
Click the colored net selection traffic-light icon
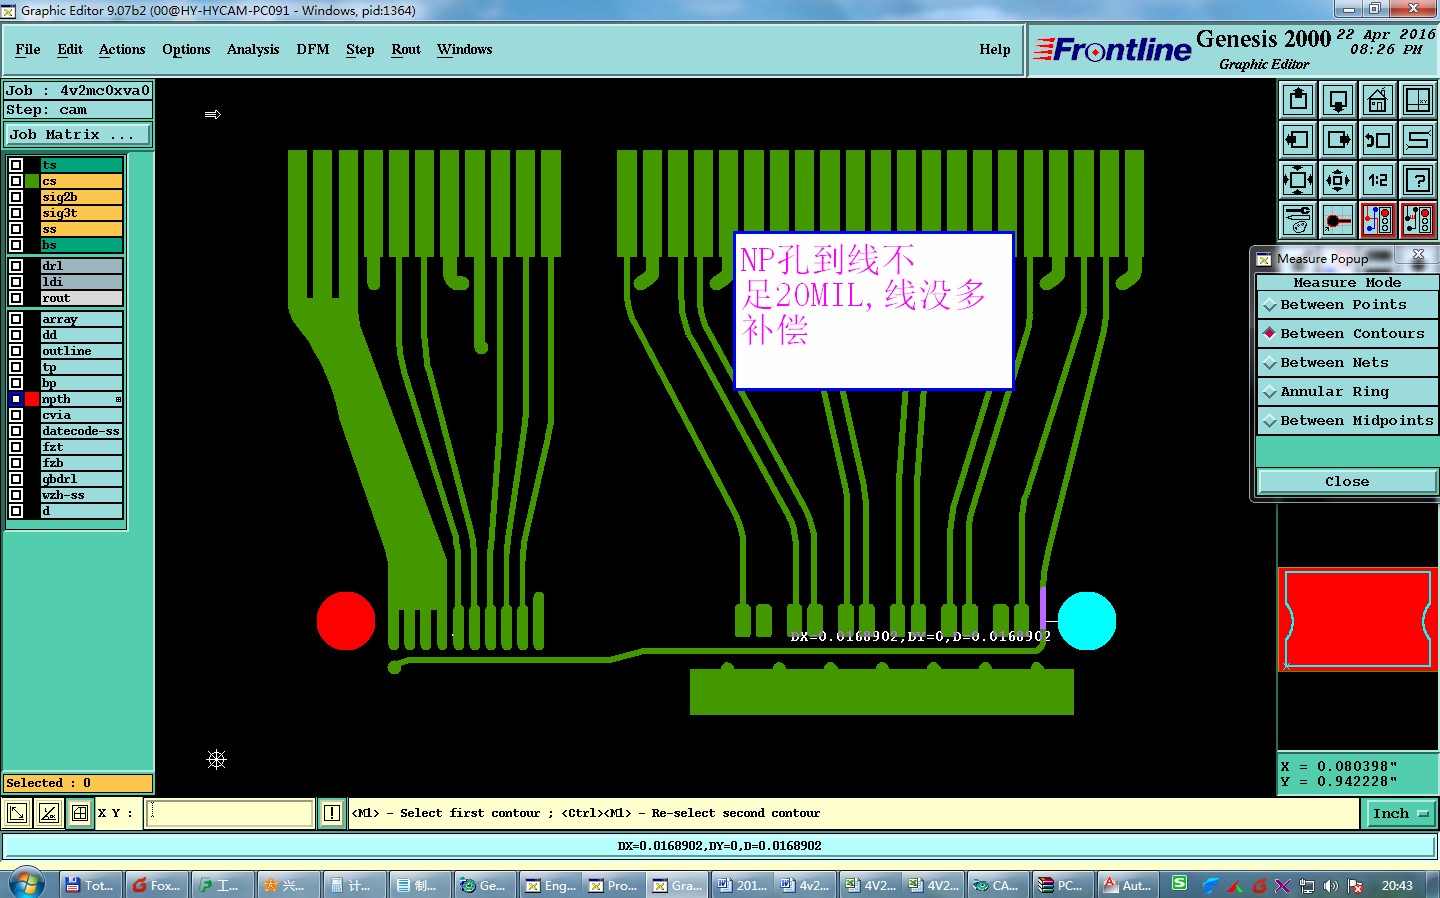click(1378, 220)
